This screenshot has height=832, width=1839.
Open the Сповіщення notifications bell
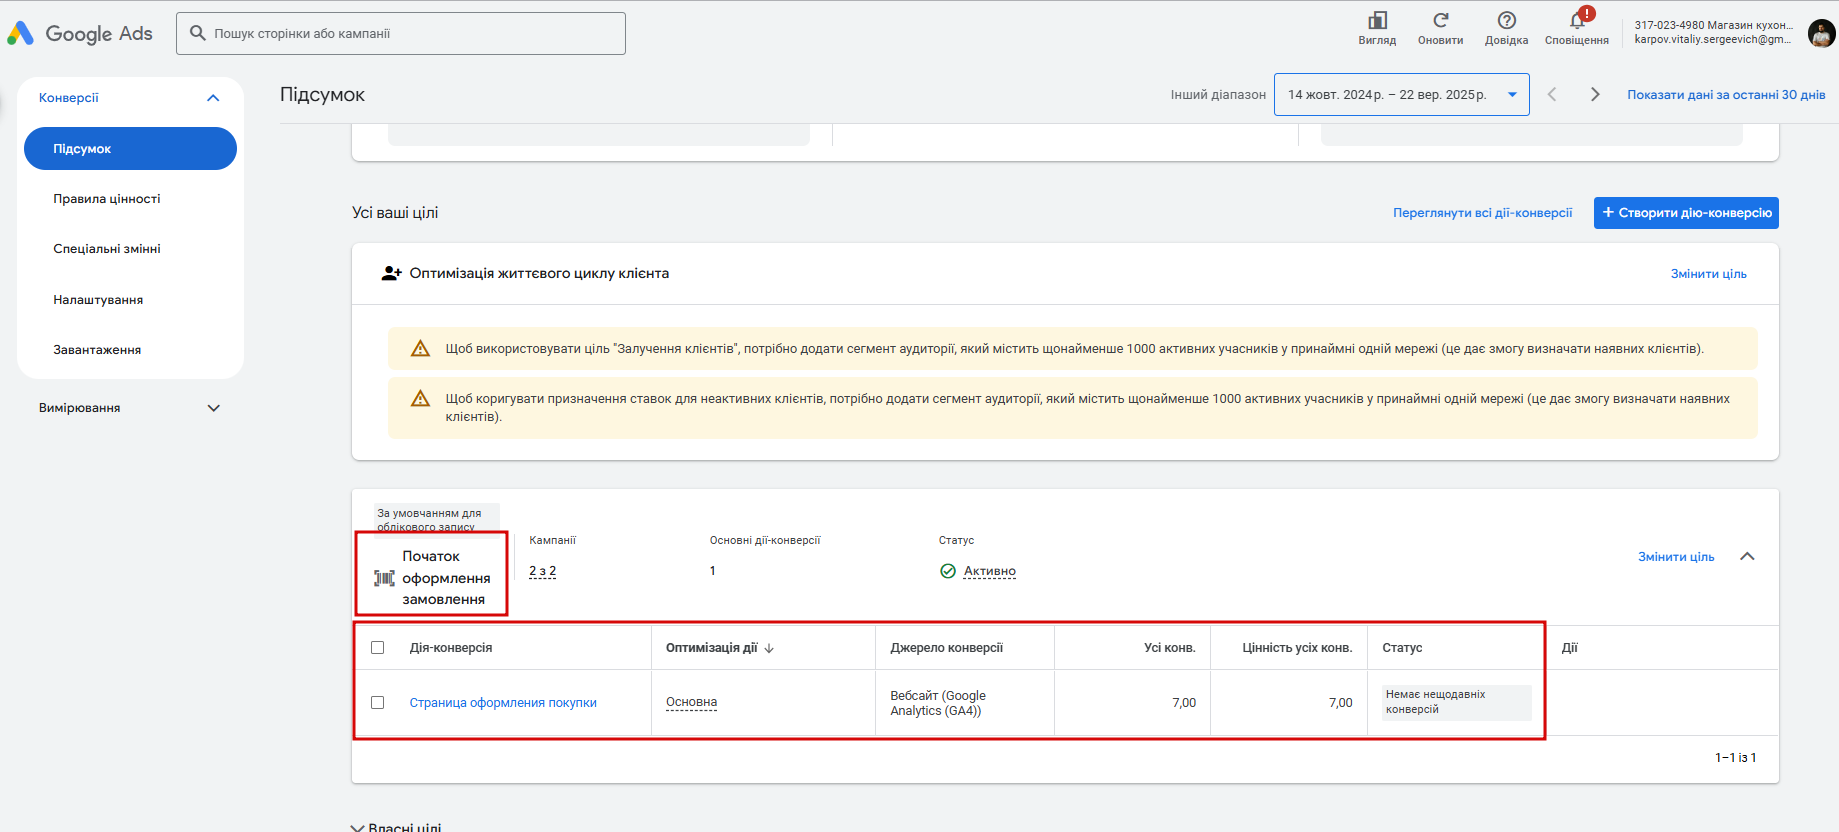coord(1577,21)
